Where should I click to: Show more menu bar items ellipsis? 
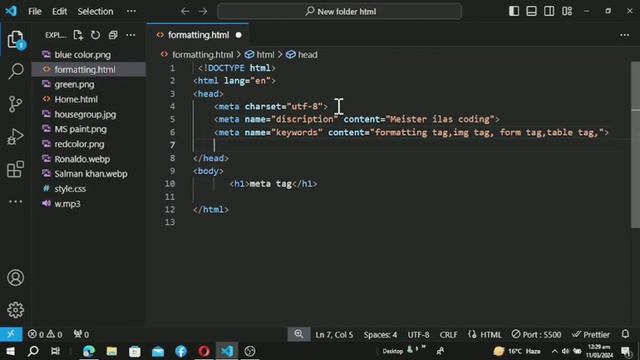(x=131, y=11)
